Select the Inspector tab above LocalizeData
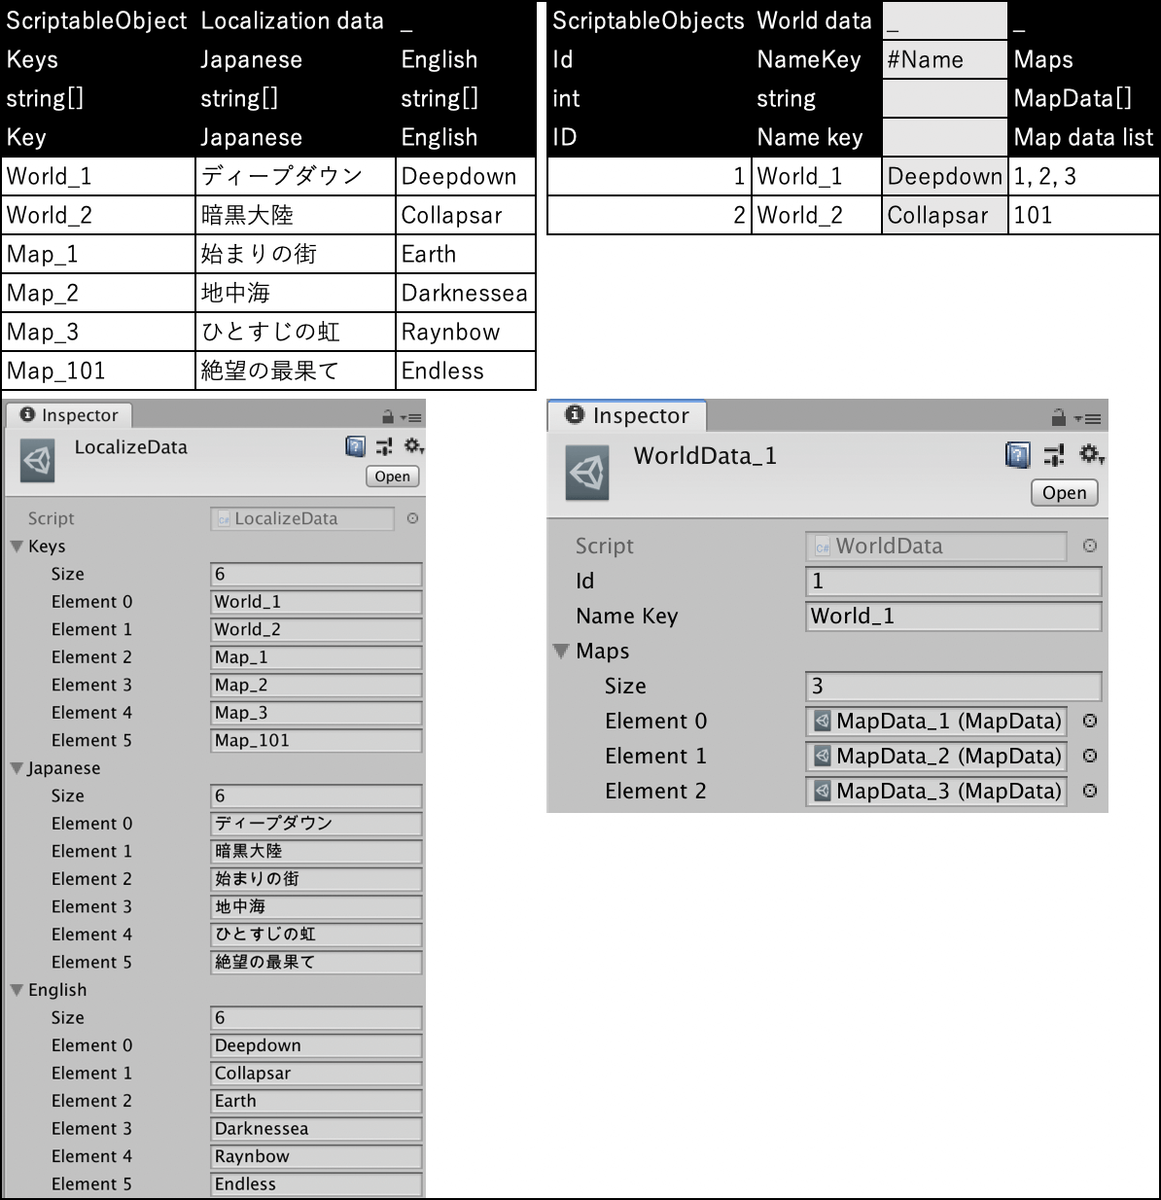 pyautogui.click(x=69, y=415)
